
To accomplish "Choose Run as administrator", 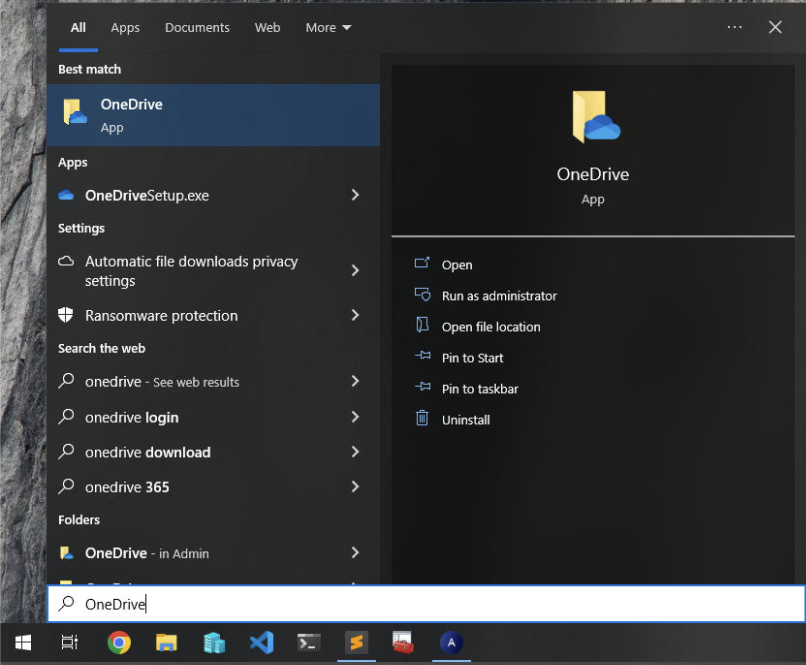I will (x=499, y=296).
